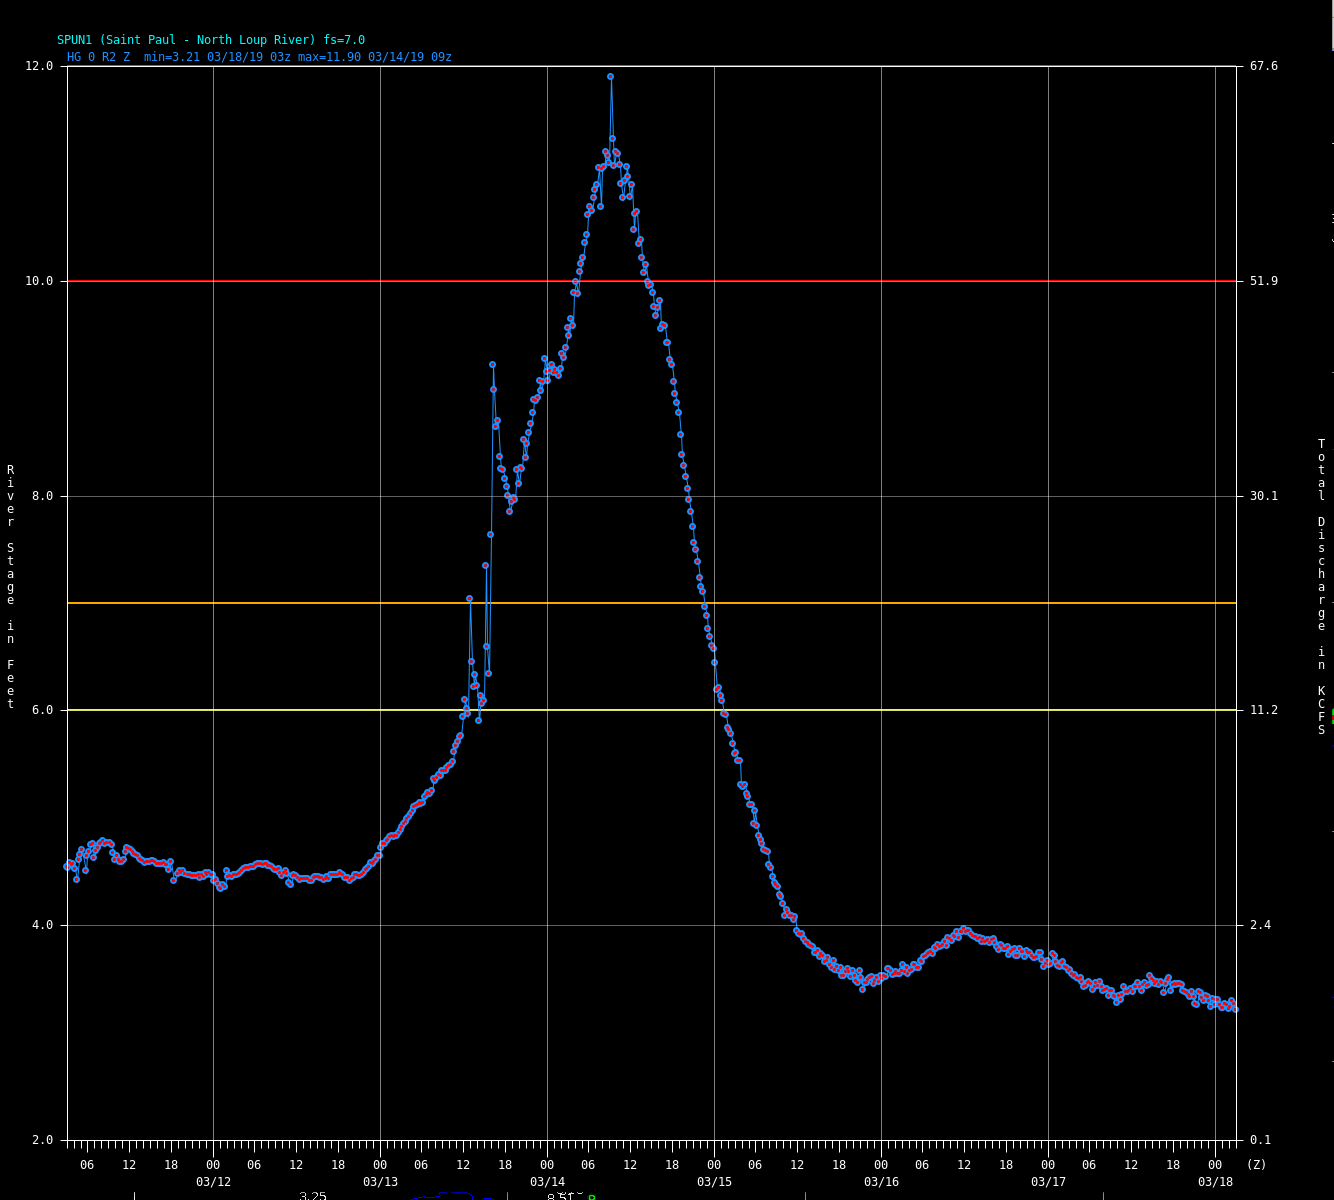Click the orange 7.0 ft flood stage line
This screenshot has height=1200, width=1334.
point(300,603)
